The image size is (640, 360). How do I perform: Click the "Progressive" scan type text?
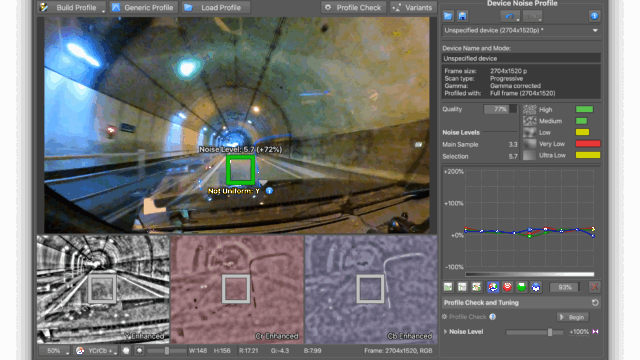[506, 78]
